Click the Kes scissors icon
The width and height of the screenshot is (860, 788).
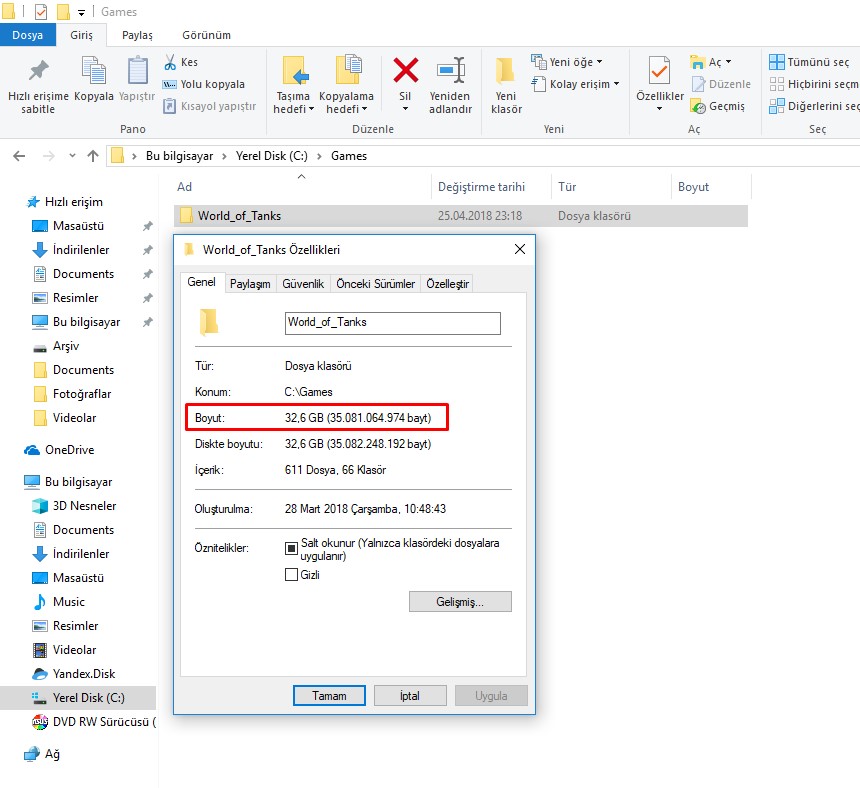(170, 62)
